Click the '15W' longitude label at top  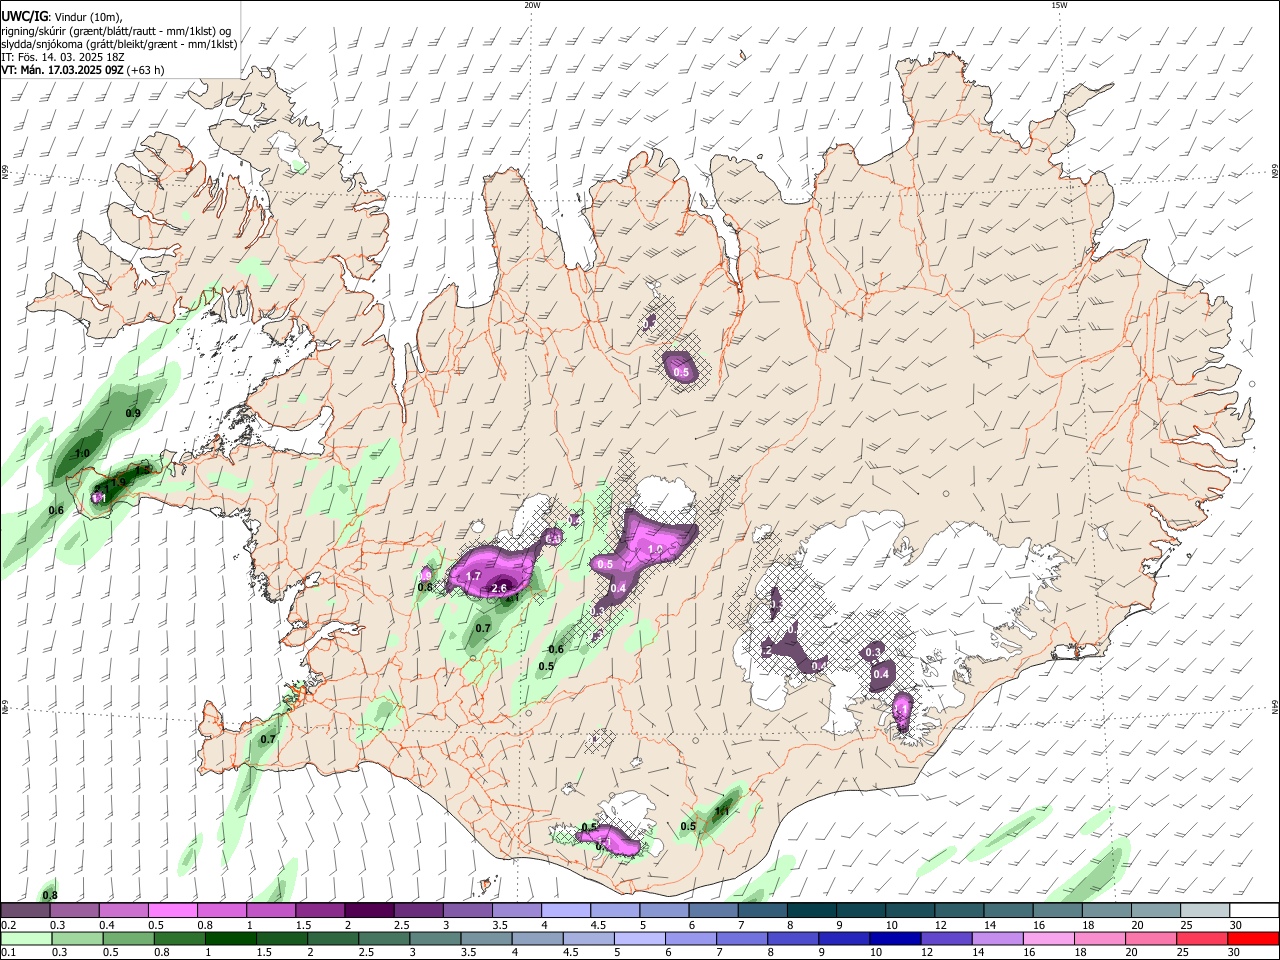pos(1059,4)
